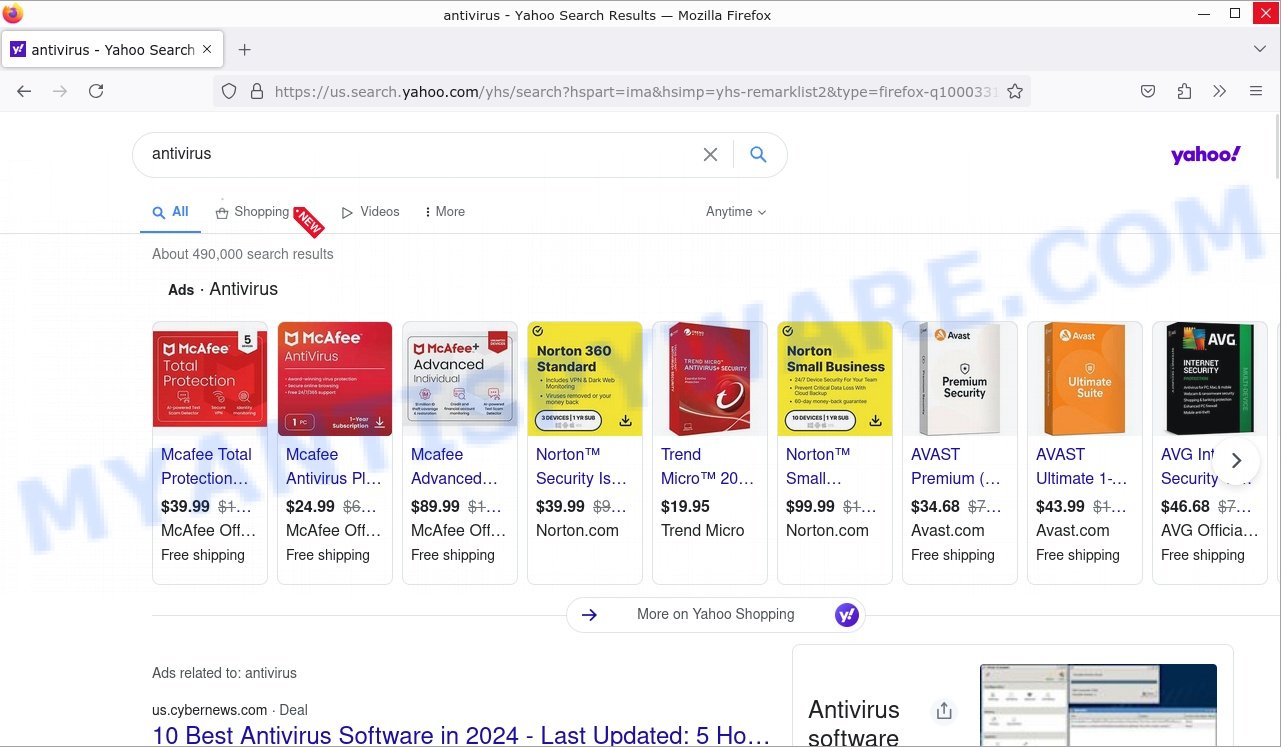Screen dimensions: 1281x747
Task: Expand the list all tabs chevron
Action: coord(1259,49)
